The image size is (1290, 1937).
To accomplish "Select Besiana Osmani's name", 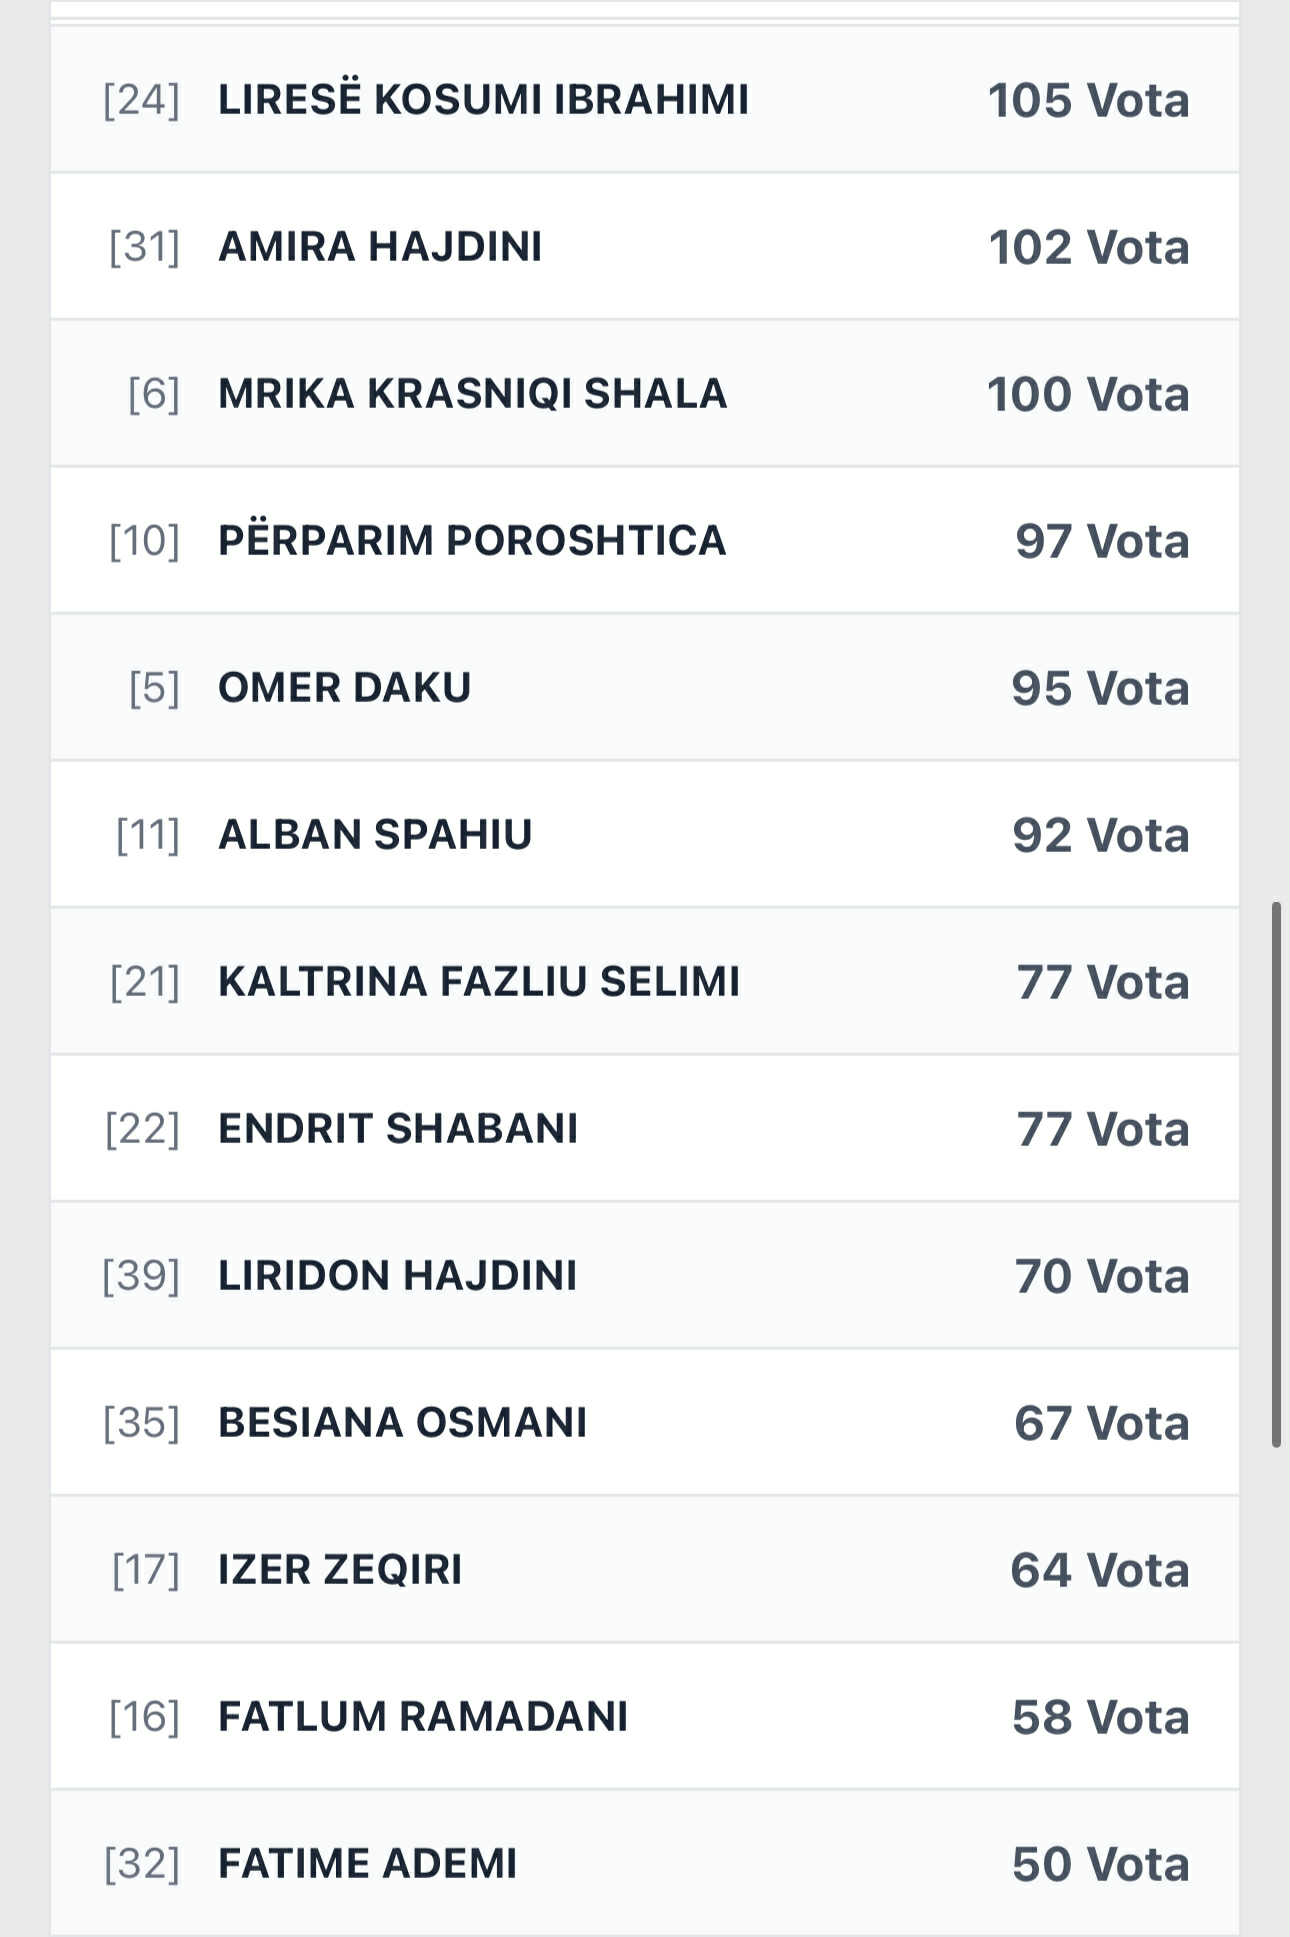I will (x=402, y=1422).
